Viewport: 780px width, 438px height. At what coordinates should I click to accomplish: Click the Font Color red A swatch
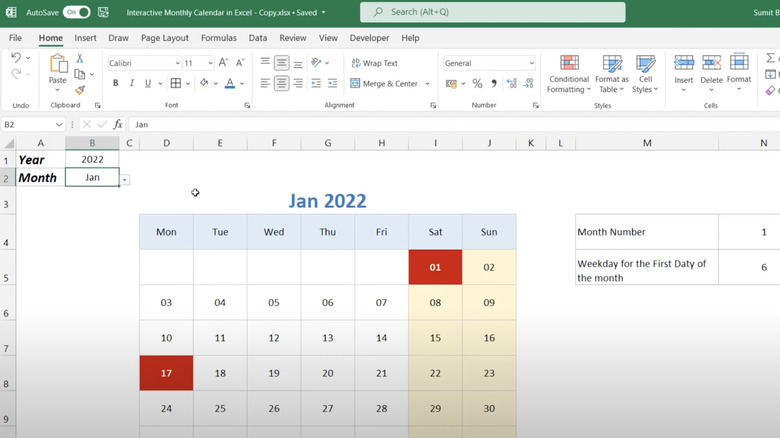pos(229,84)
